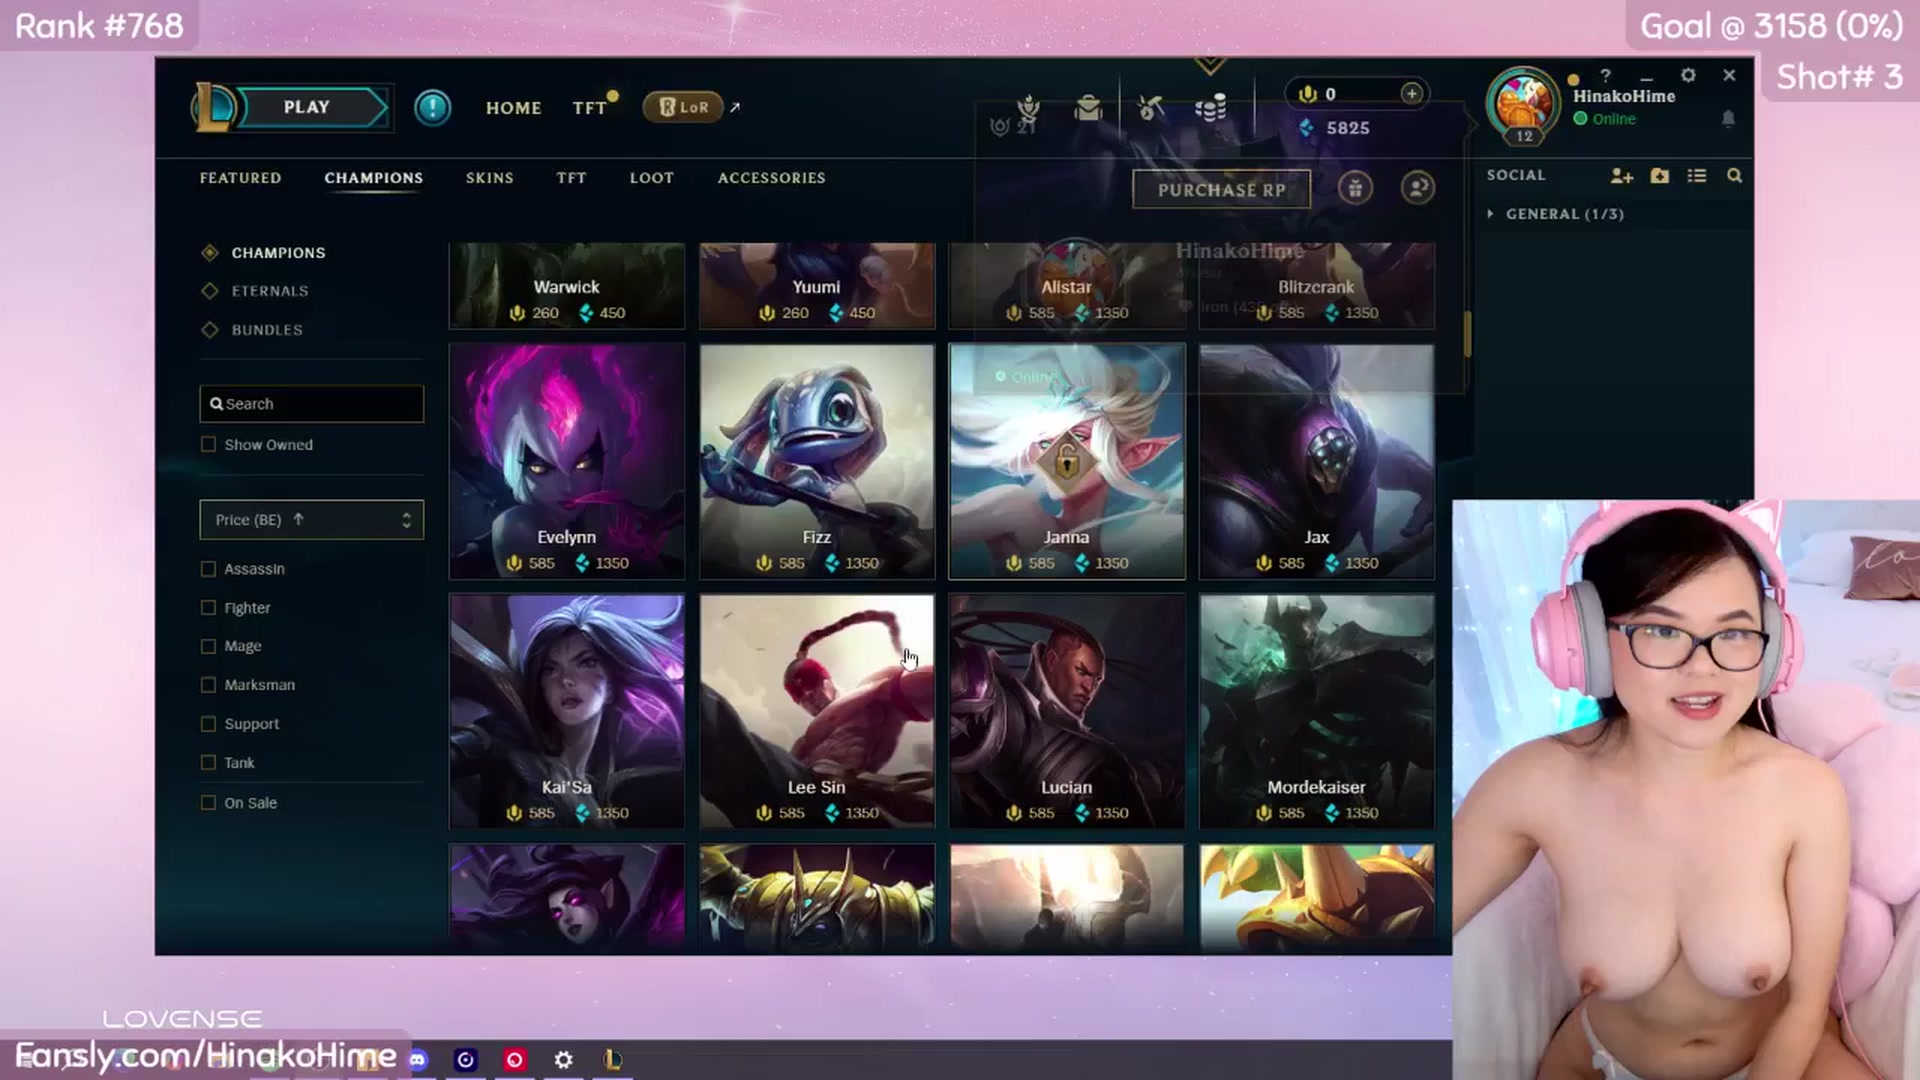This screenshot has width=1920, height=1080.
Task: Check the Tank filter checkbox
Action: (x=208, y=762)
